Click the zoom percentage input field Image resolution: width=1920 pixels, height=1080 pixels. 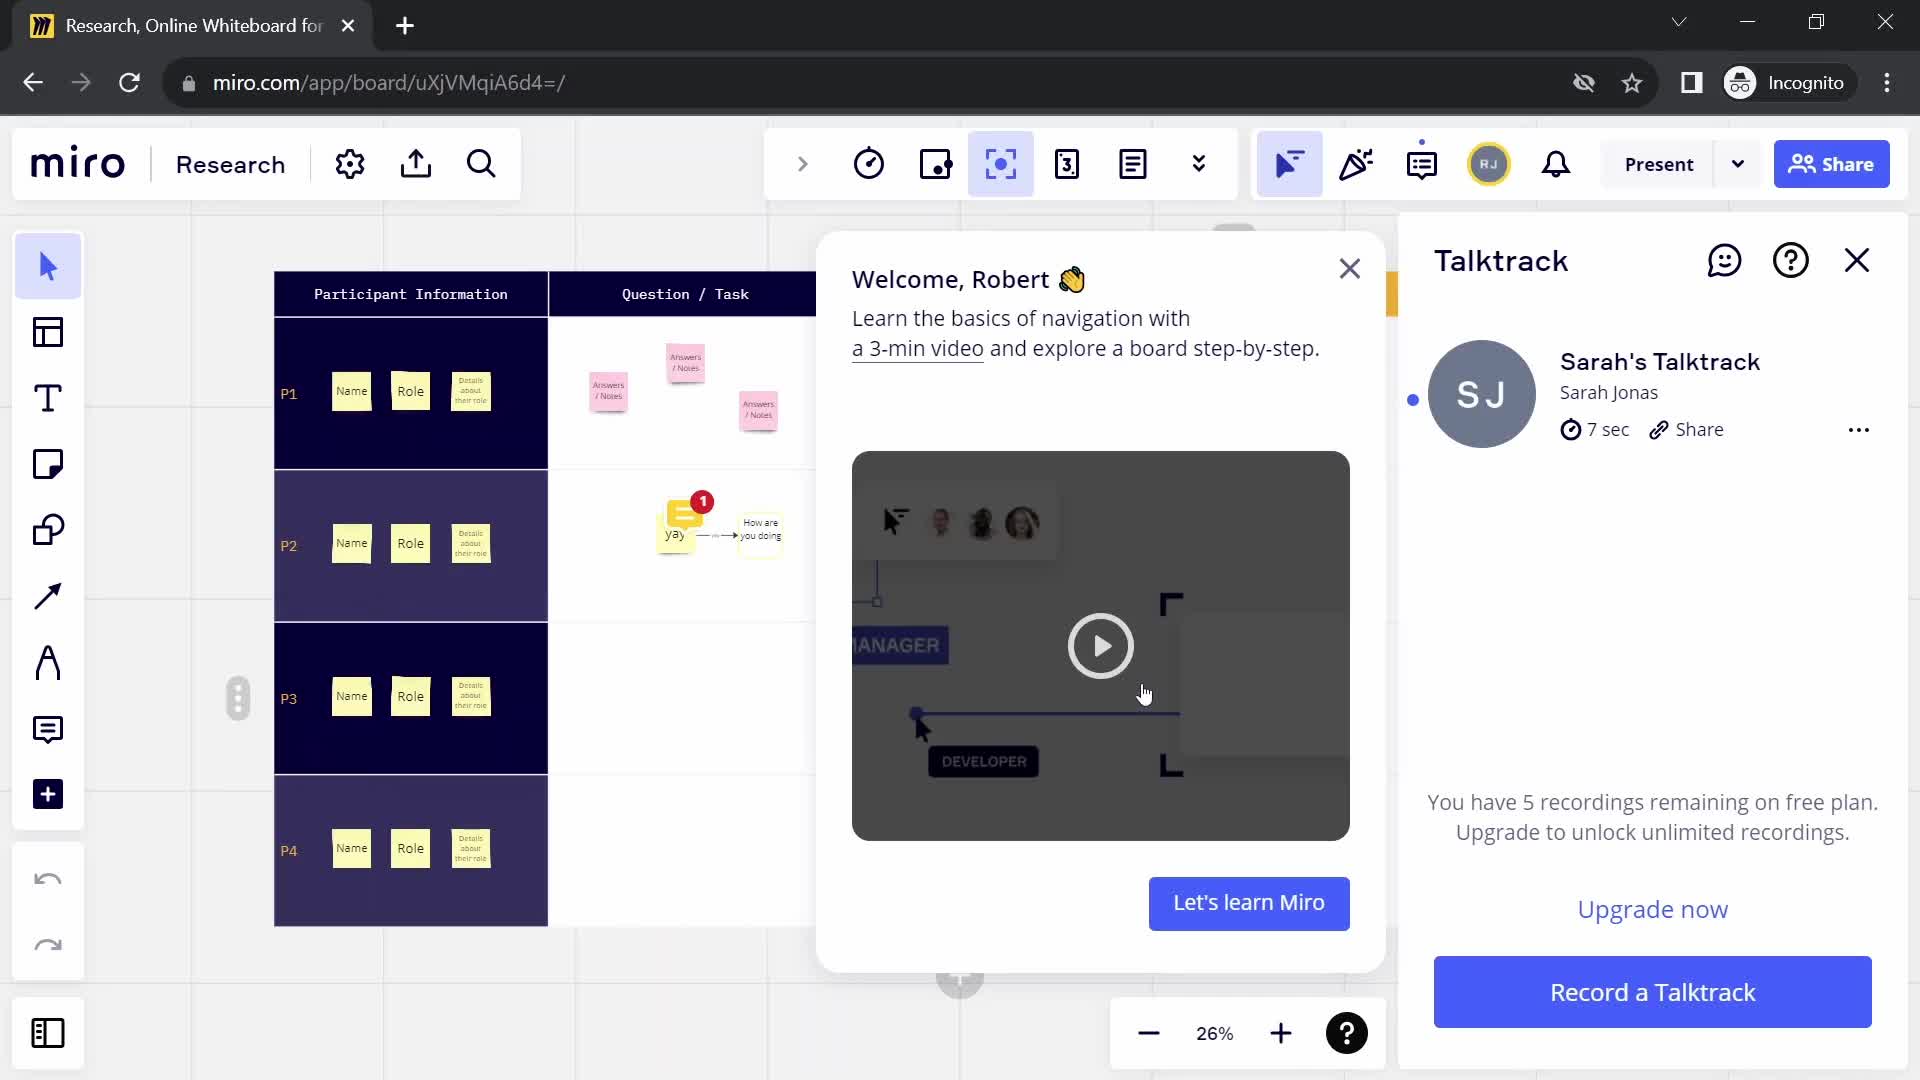click(1215, 1033)
